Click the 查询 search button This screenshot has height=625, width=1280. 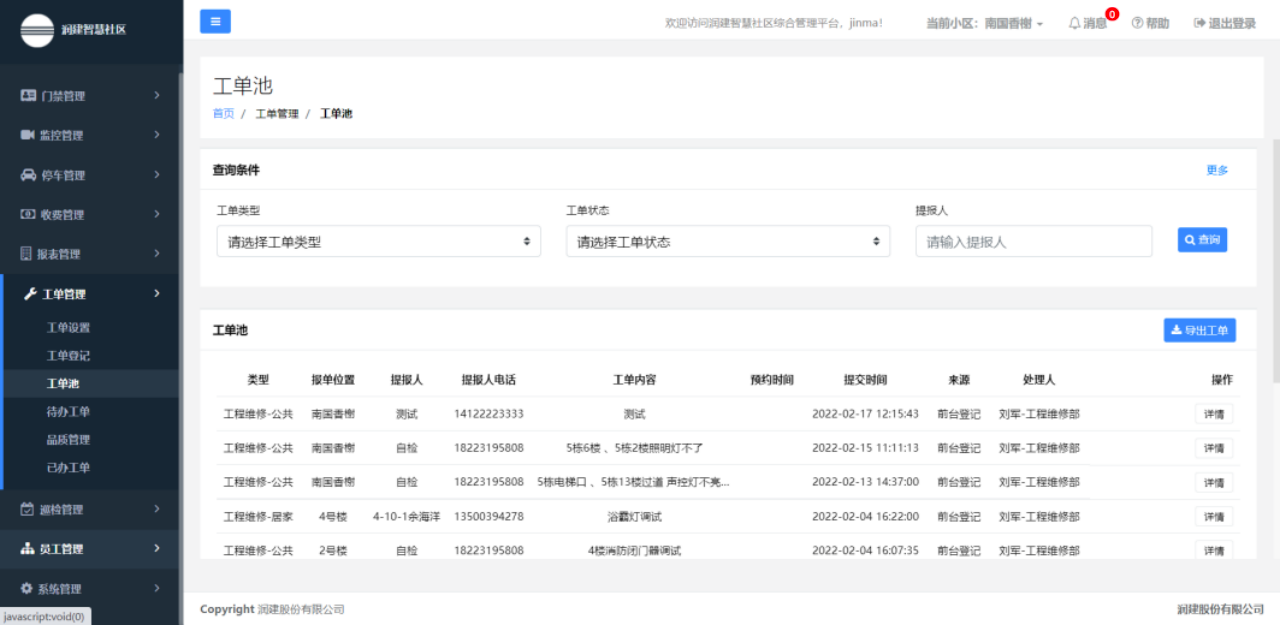(1202, 240)
